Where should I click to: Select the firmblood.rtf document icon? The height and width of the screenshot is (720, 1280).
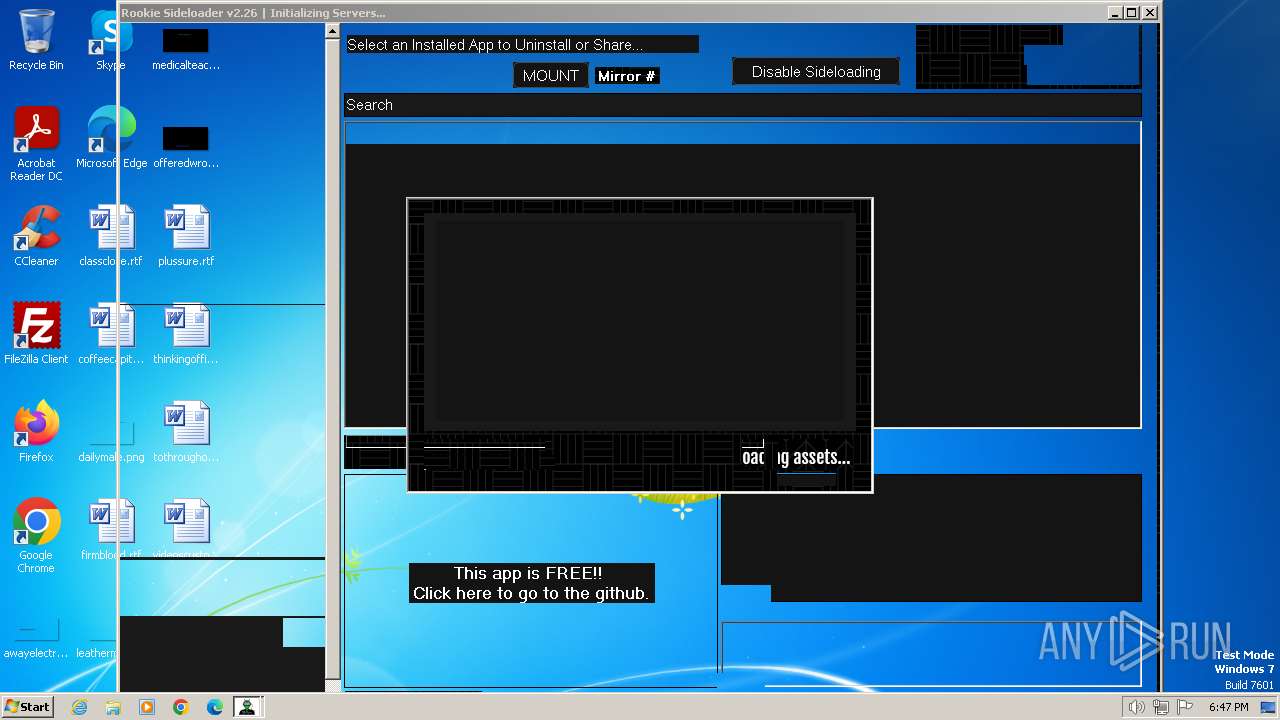[111, 530]
